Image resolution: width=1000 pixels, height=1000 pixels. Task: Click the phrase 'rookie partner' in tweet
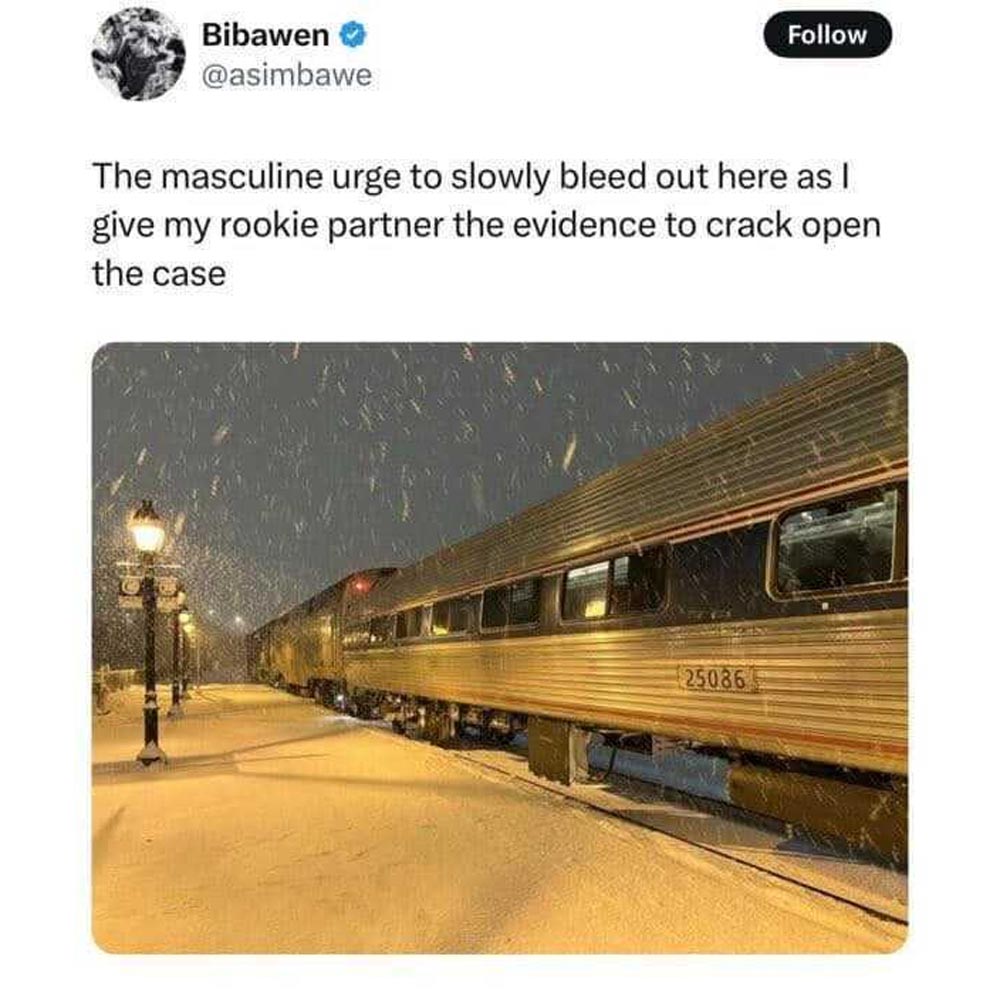pos(330,226)
